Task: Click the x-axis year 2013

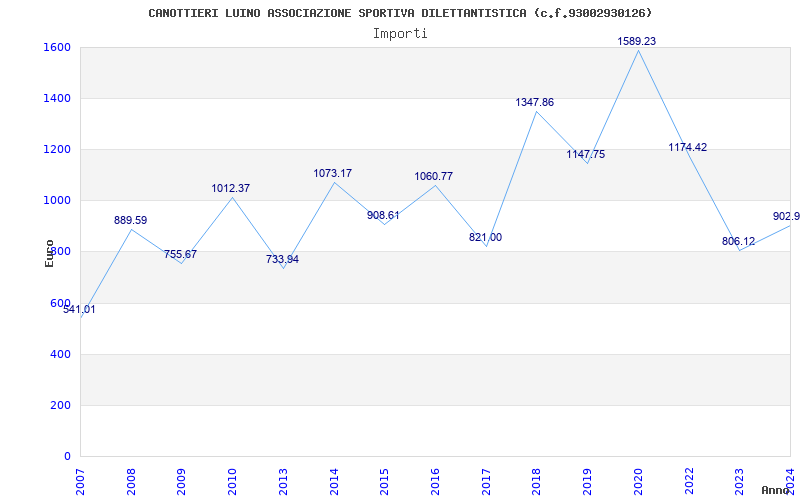Action: [x=283, y=482]
